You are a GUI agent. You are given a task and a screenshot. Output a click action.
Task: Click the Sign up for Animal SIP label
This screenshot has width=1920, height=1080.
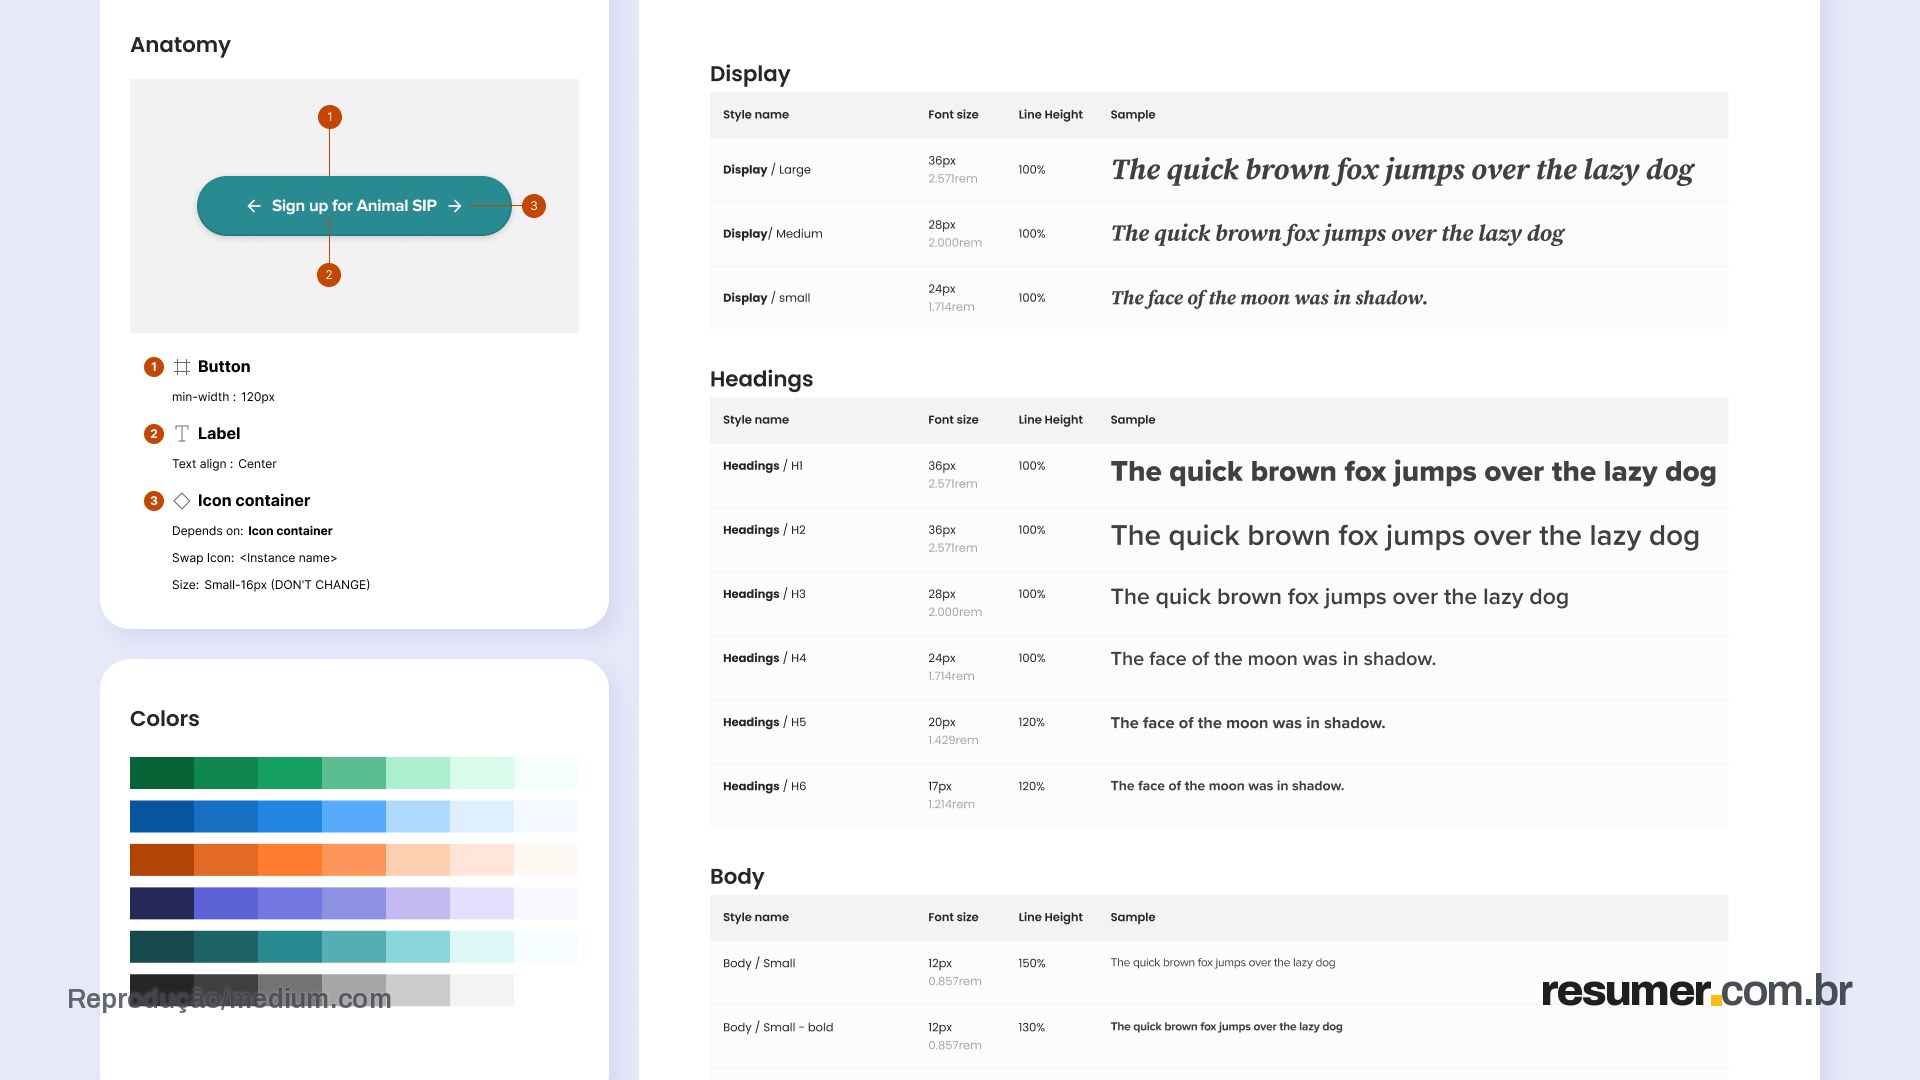tap(354, 206)
